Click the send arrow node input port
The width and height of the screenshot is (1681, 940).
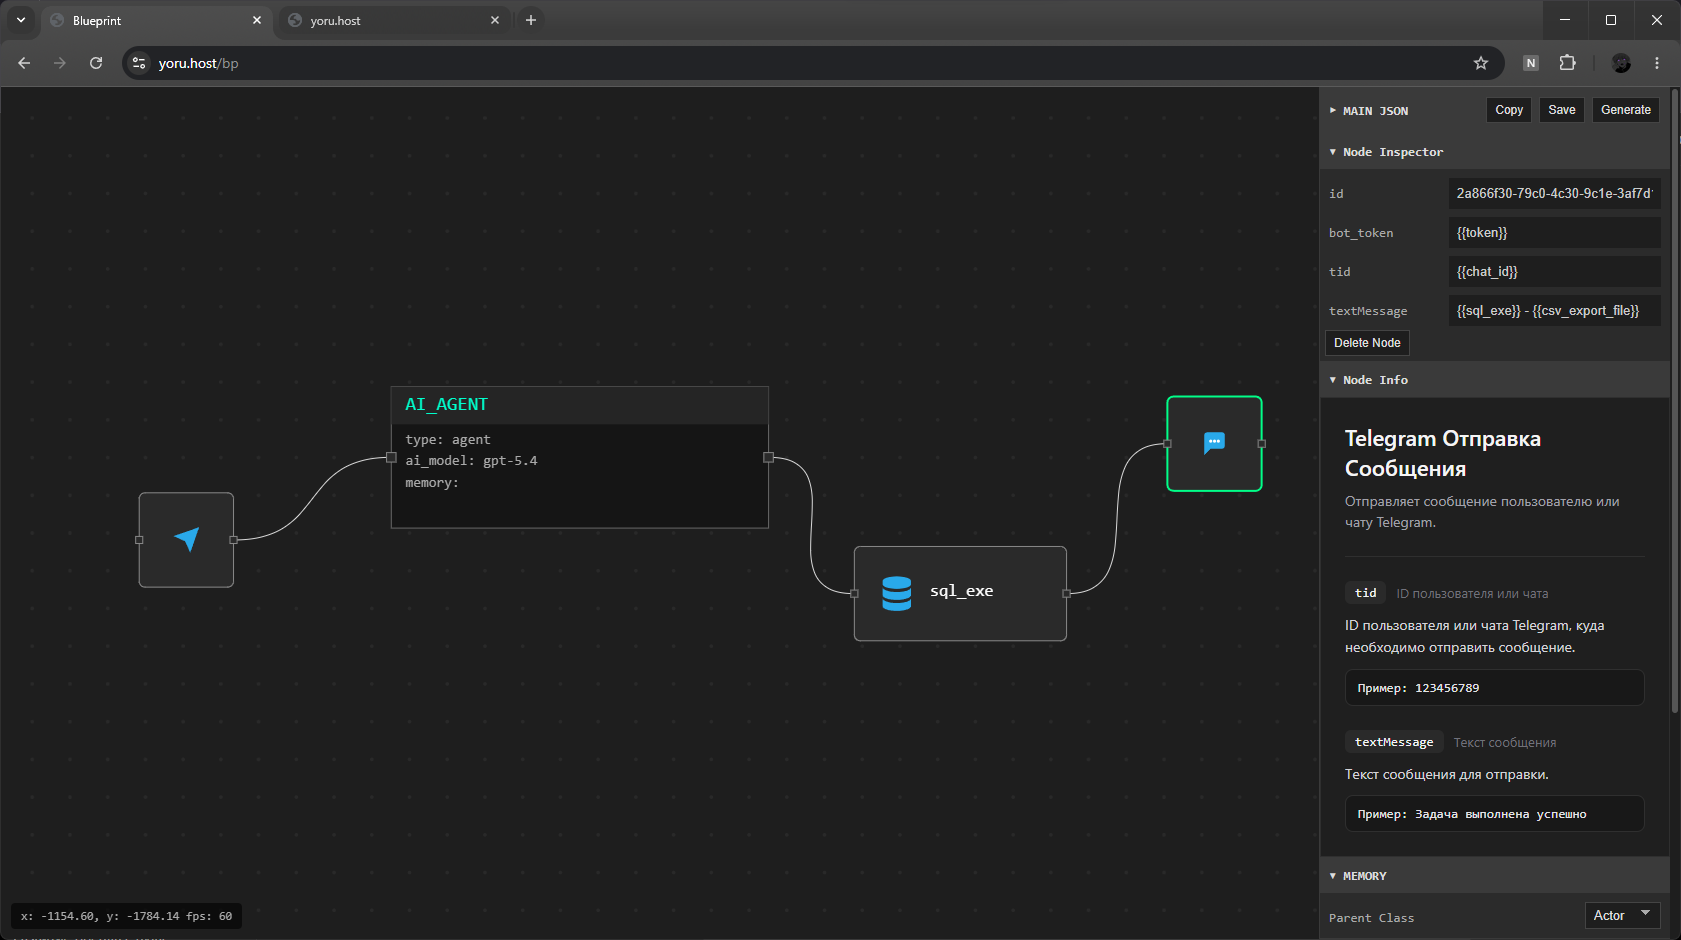[x=139, y=540]
